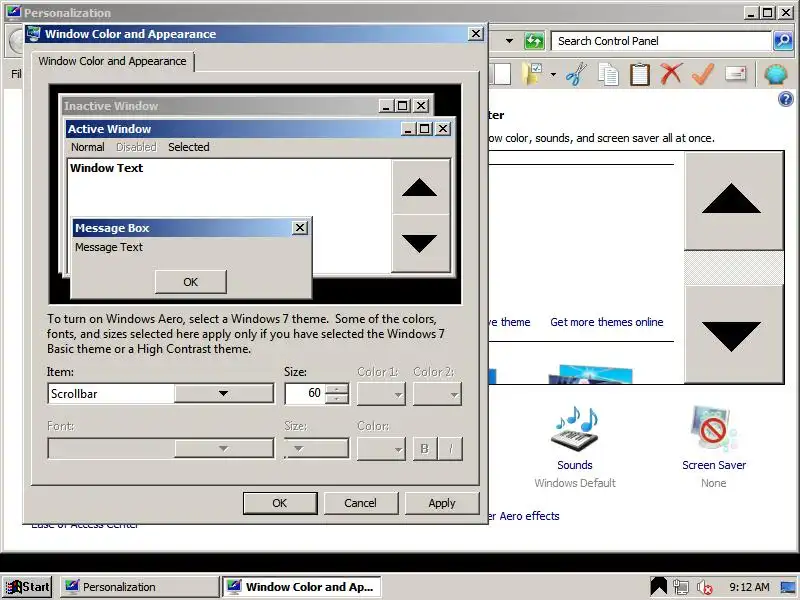Open the Get more themes online link
Viewport: 800px width, 600px height.
(607, 322)
